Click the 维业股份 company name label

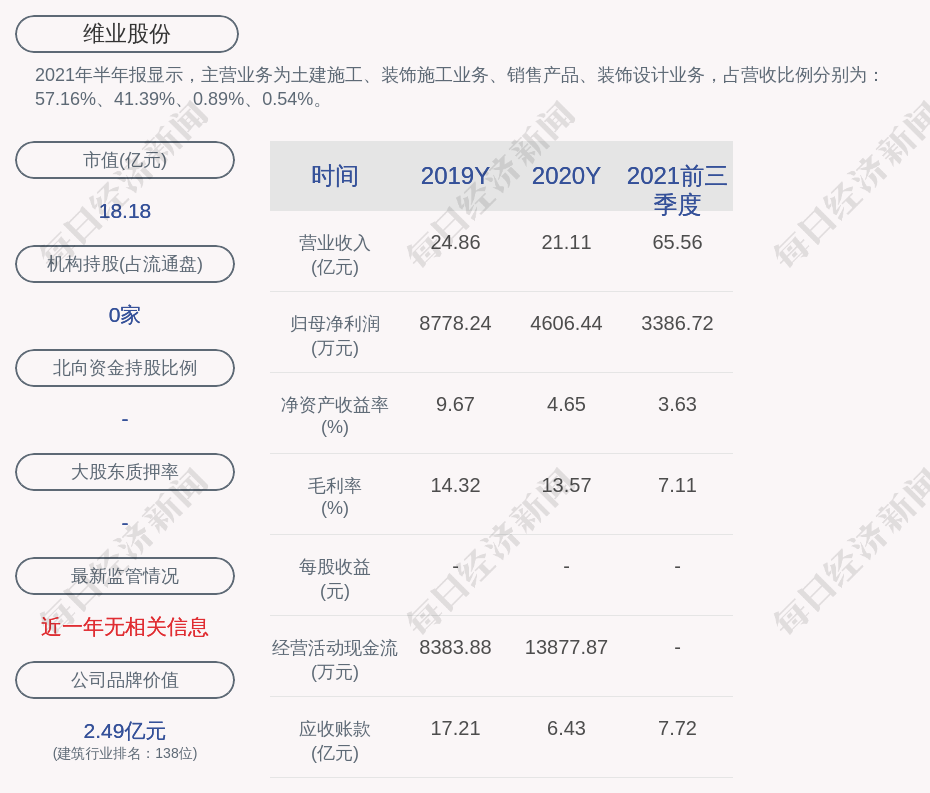[x=127, y=34]
